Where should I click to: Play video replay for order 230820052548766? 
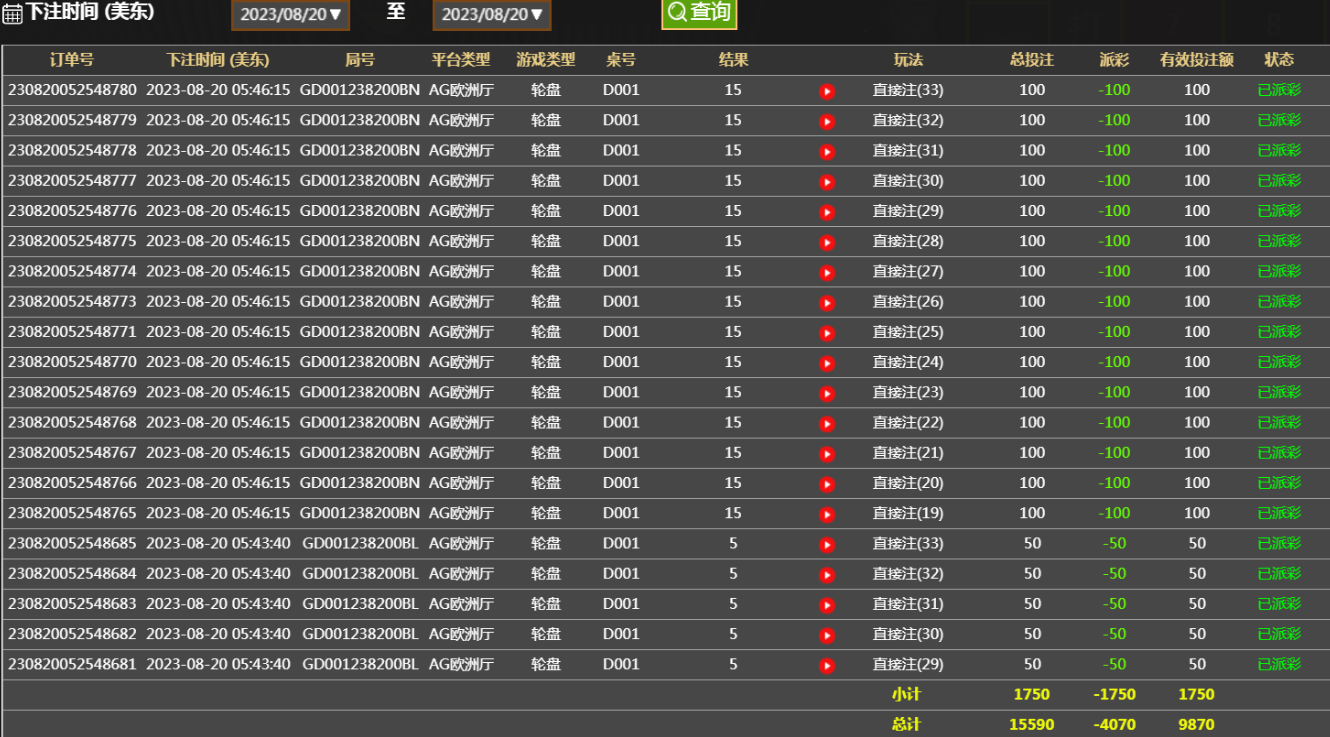pos(827,484)
